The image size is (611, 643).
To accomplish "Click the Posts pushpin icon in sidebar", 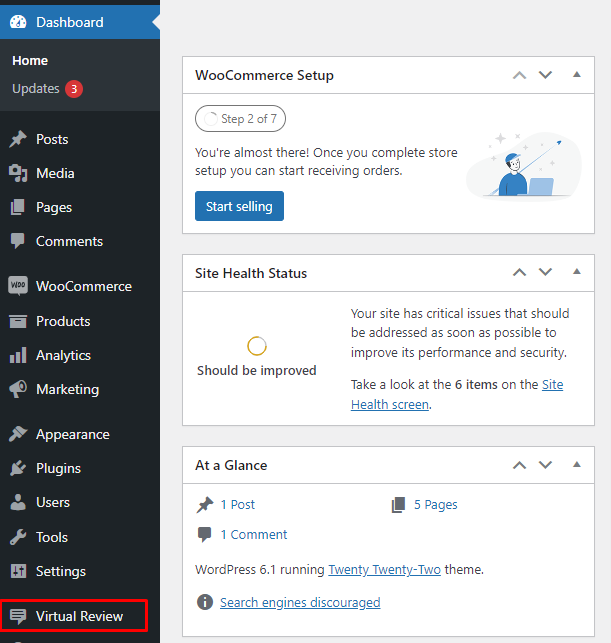I will 18,139.
